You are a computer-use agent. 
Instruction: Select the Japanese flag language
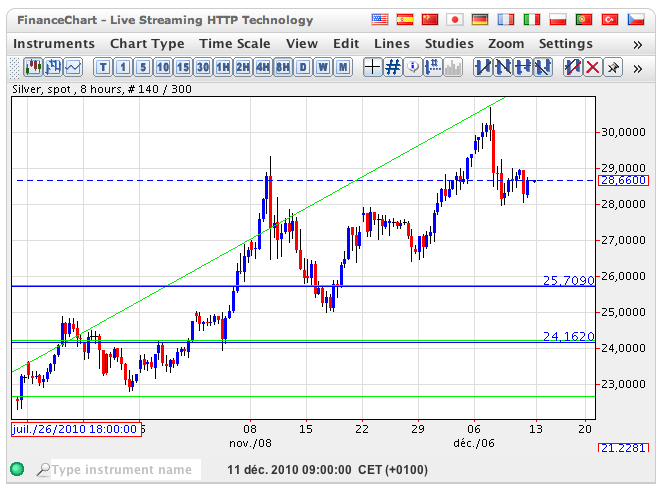click(x=454, y=20)
